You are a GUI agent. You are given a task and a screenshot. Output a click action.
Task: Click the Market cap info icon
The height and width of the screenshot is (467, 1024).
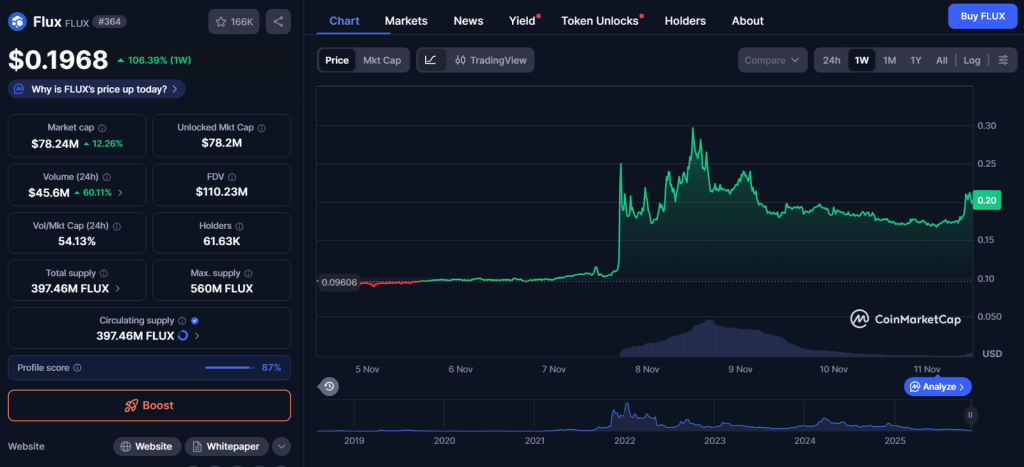coord(103,128)
